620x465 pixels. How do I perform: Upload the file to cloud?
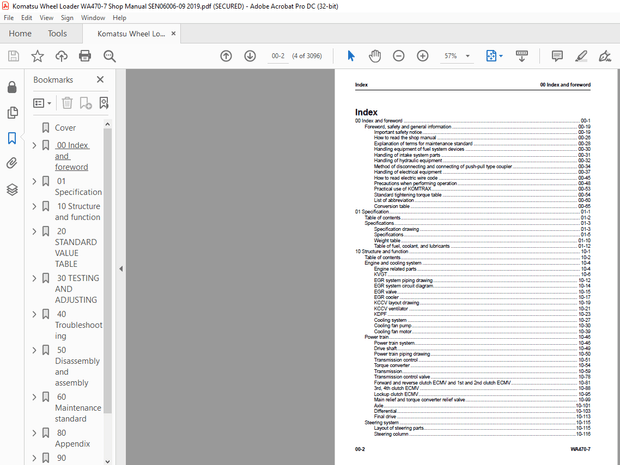(61, 56)
